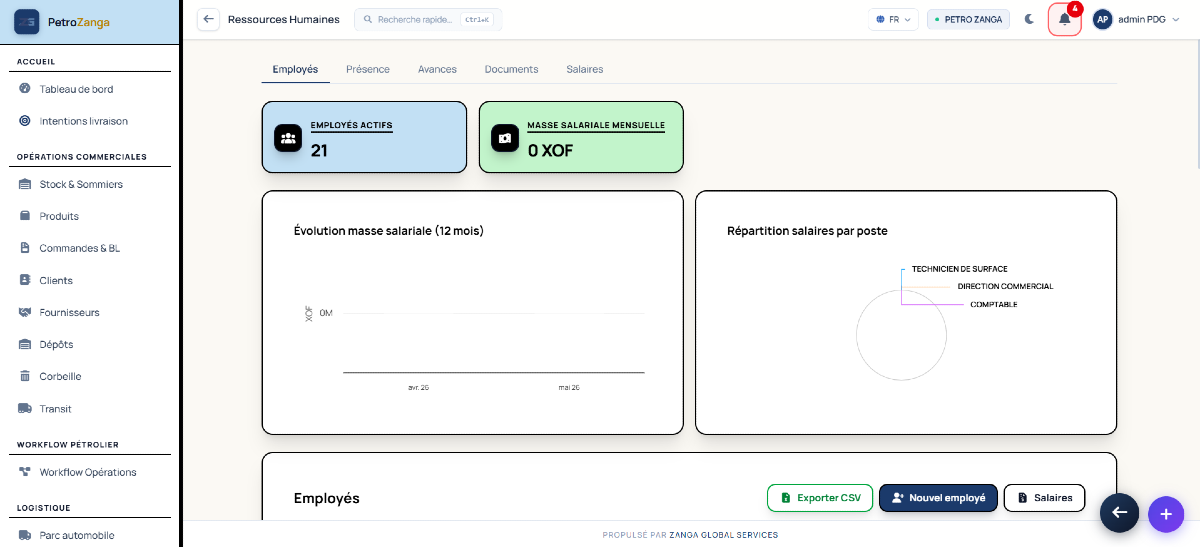Open Transit truck menu item
Screen dimensions: 1200x547
[55, 408]
